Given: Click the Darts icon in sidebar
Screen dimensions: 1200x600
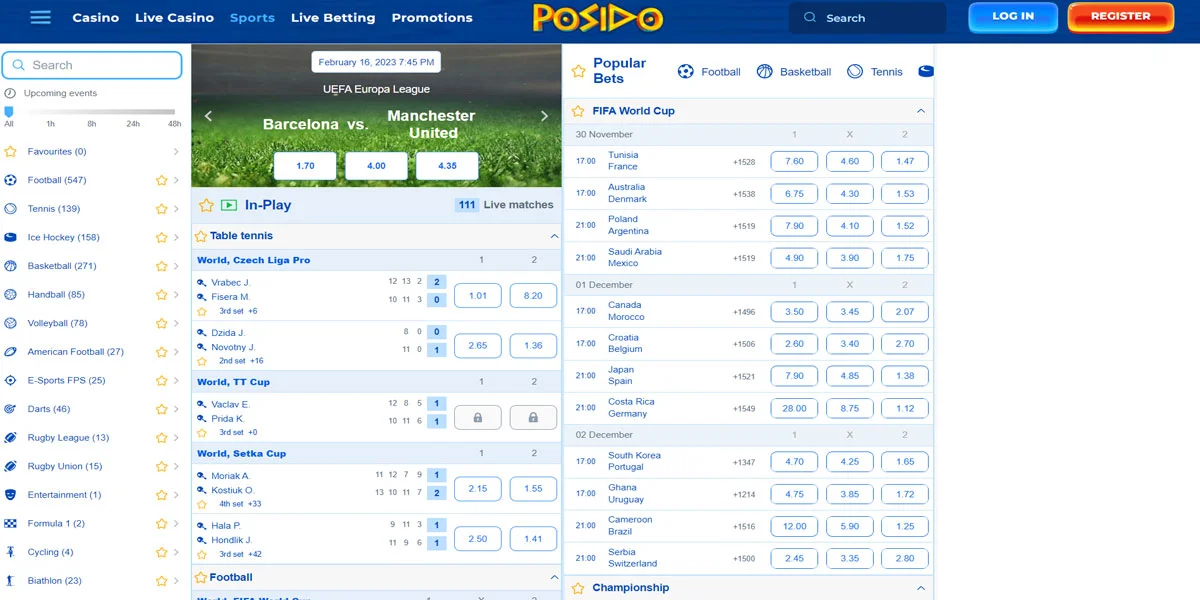Looking at the screenshot, I should (10, 409).
